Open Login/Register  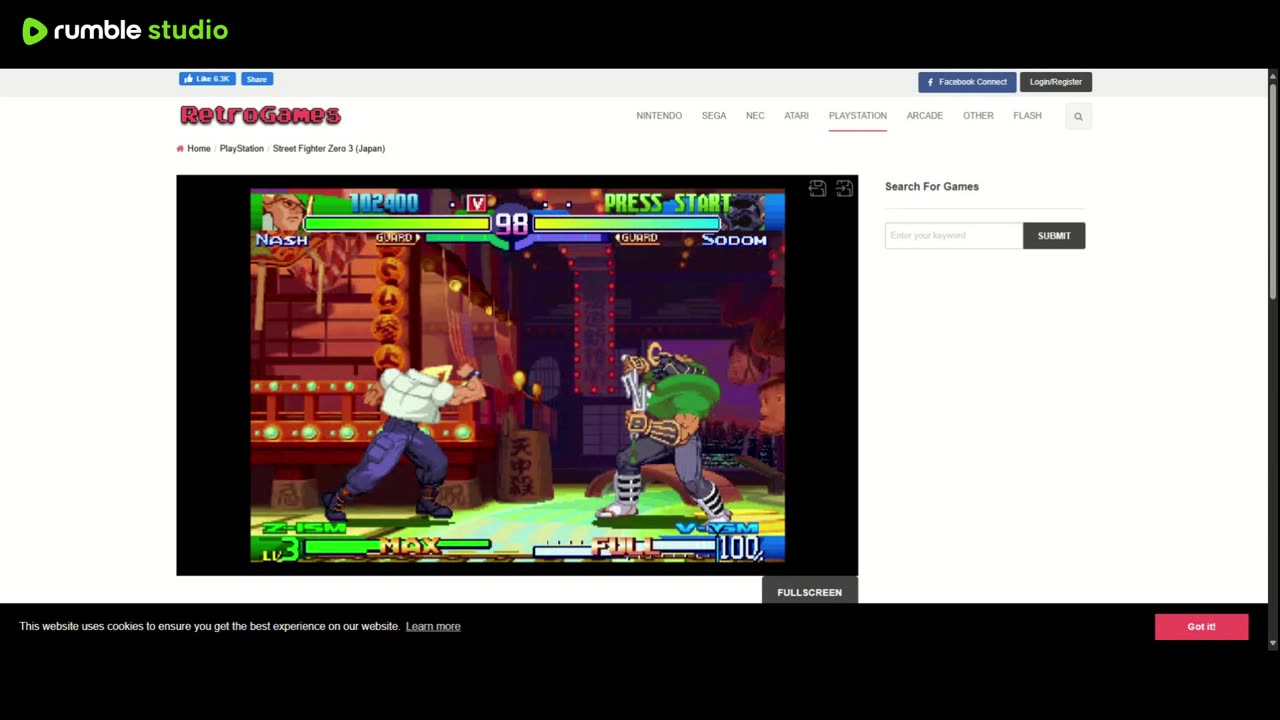(1056, 82)
